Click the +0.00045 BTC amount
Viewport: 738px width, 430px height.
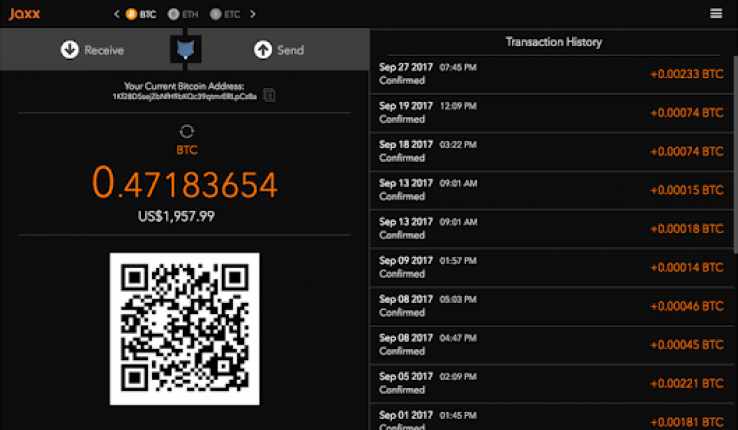tap(687, 344)
